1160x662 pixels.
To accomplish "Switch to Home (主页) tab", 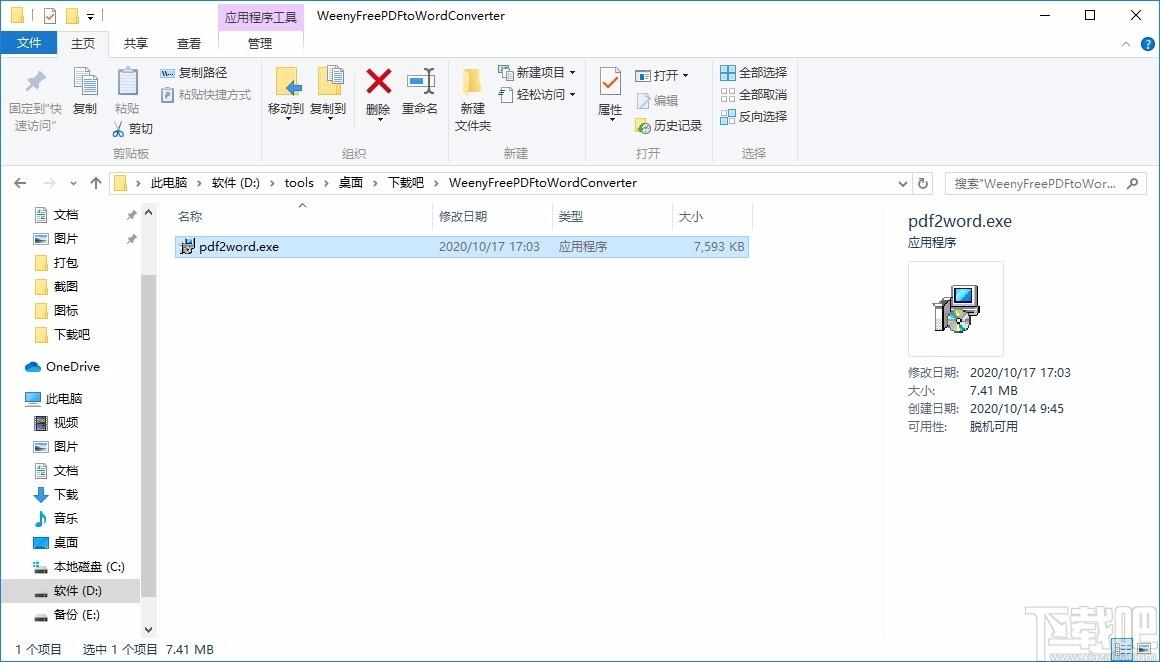I will click(x=83, y=44).
